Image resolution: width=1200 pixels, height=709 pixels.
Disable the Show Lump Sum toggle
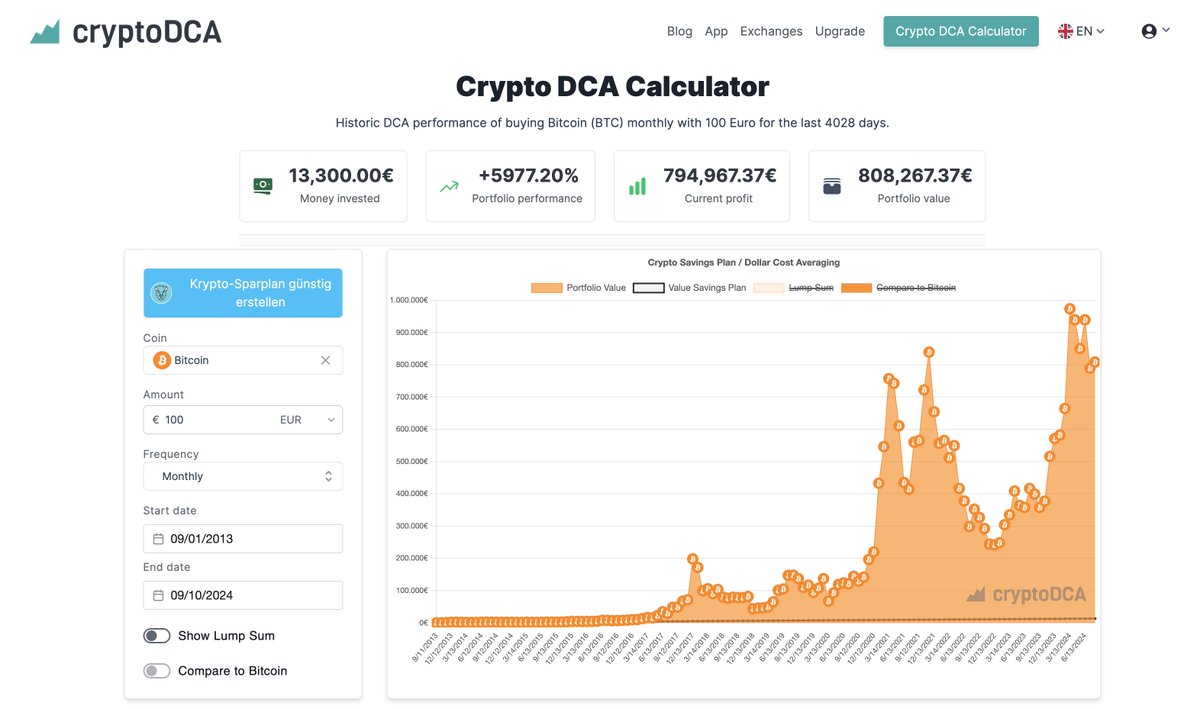pos(157,635)
